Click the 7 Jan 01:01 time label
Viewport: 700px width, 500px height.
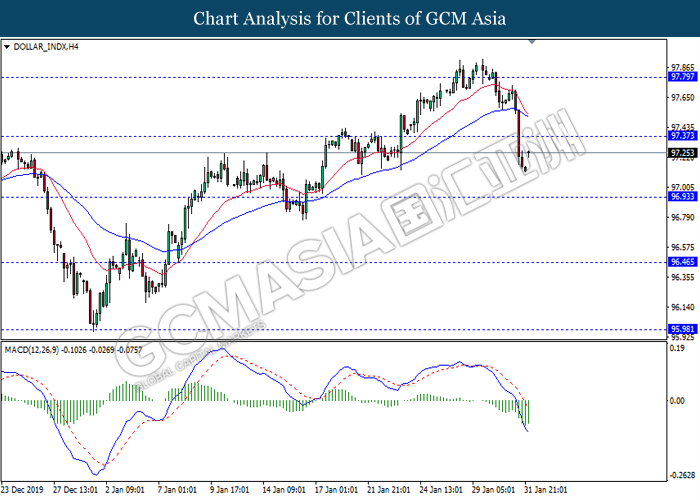(177, 490)
